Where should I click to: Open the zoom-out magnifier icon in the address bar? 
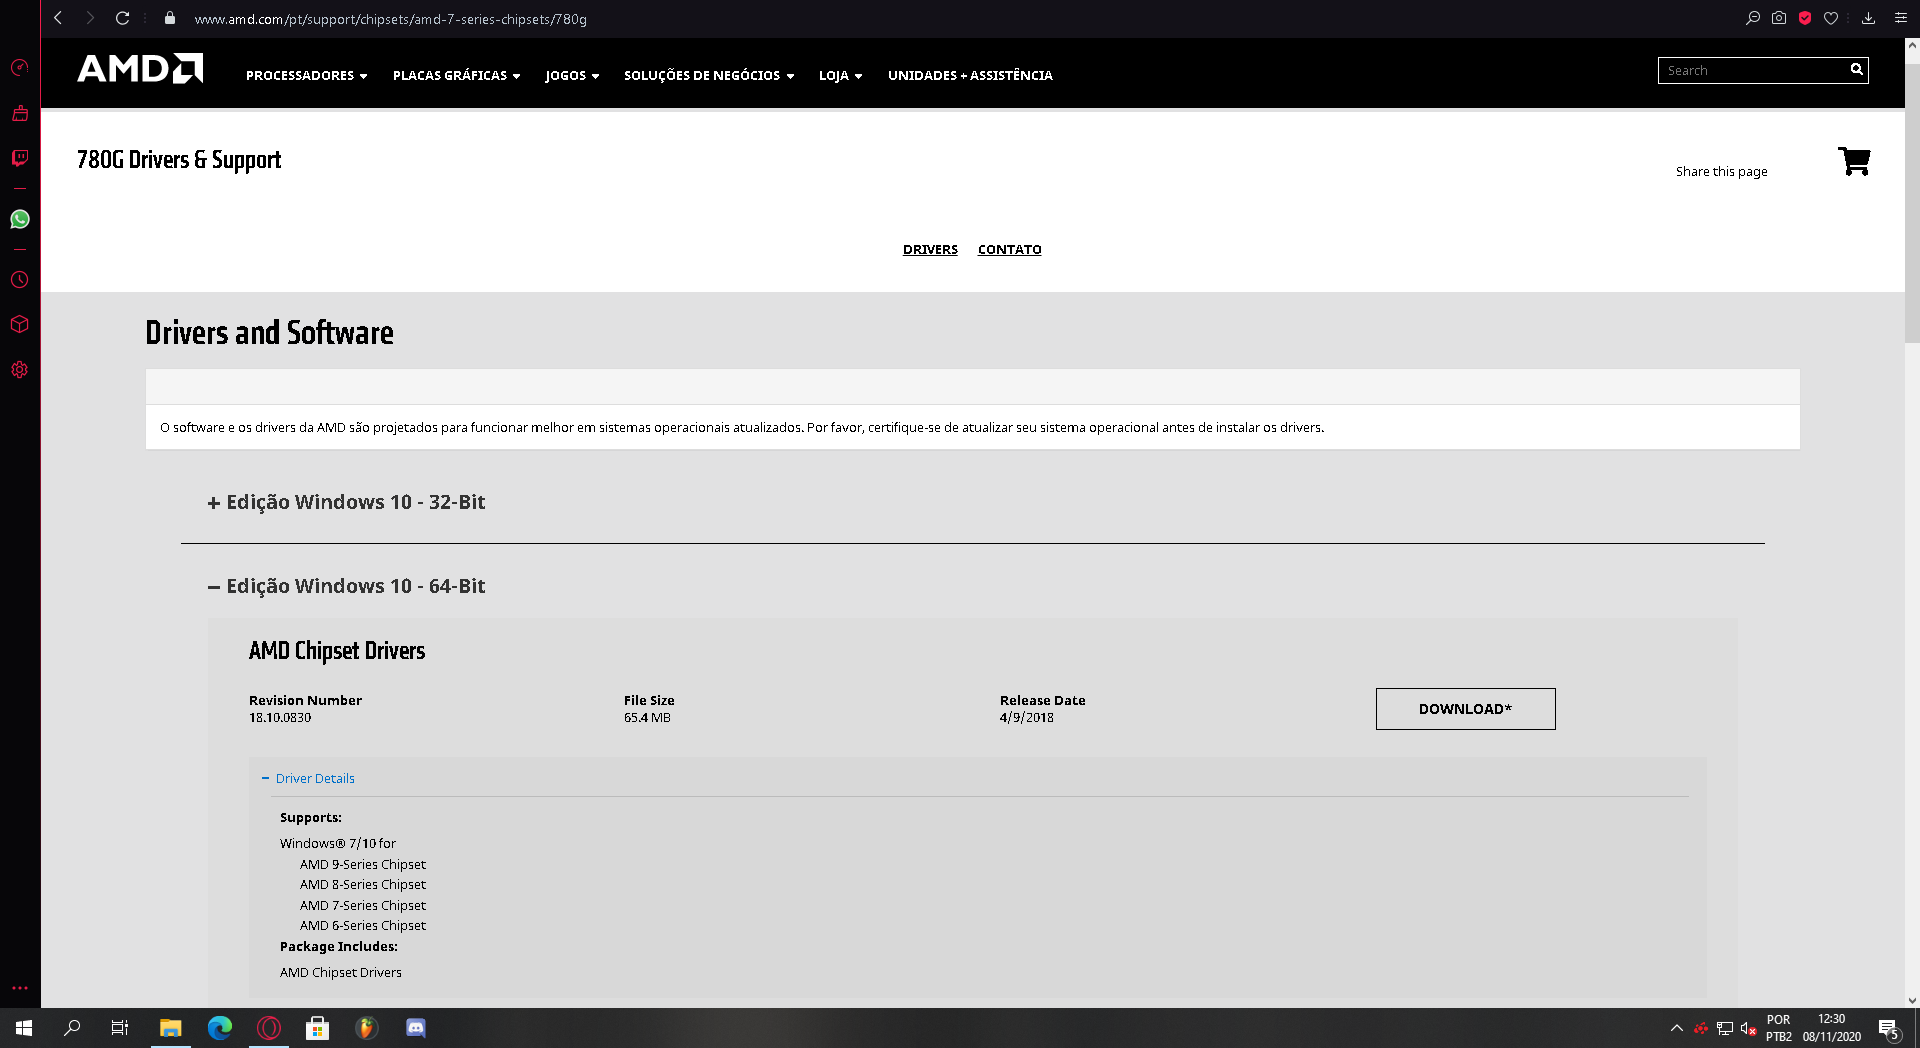pos(1753,18)
